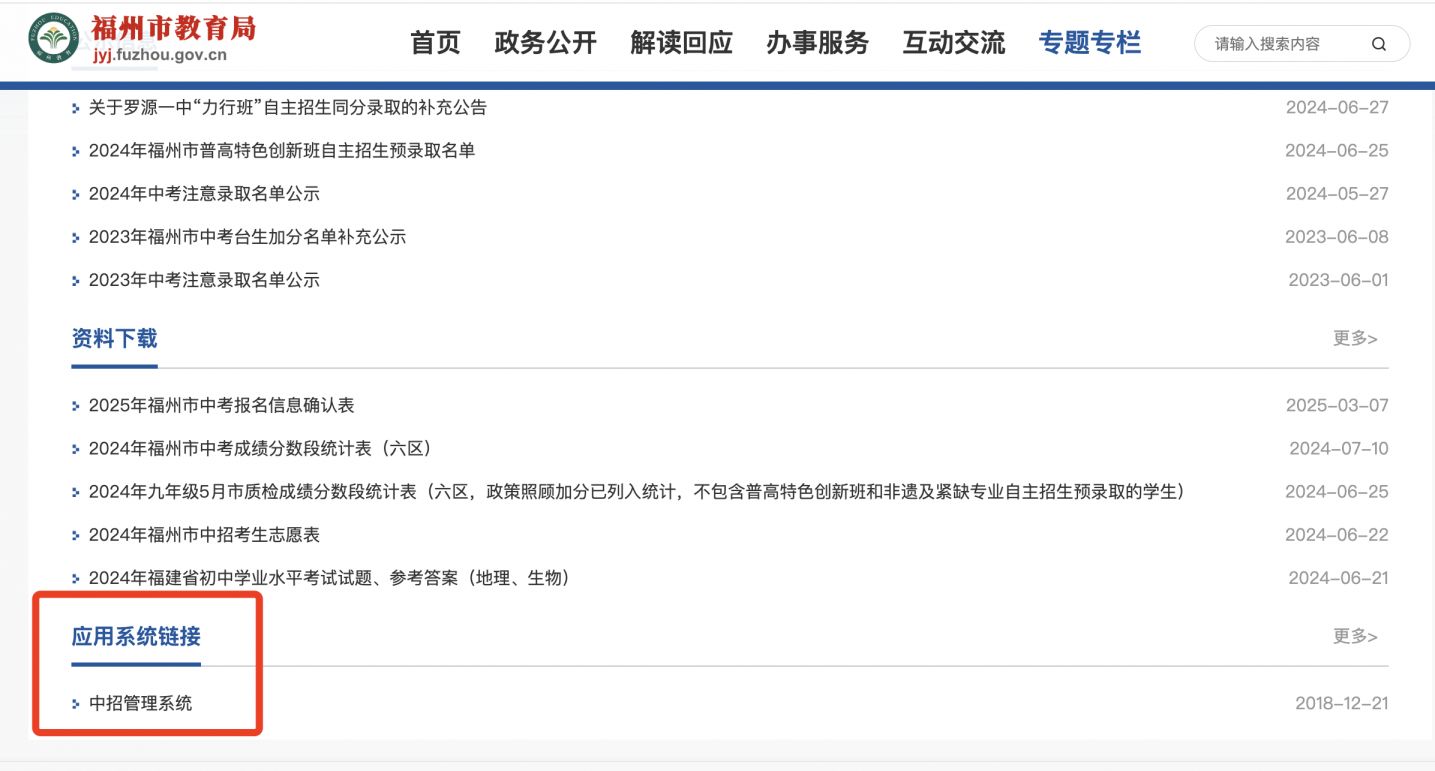Click date 2025-03-07
1435x771 pixels.
(x=1337, y=406)
